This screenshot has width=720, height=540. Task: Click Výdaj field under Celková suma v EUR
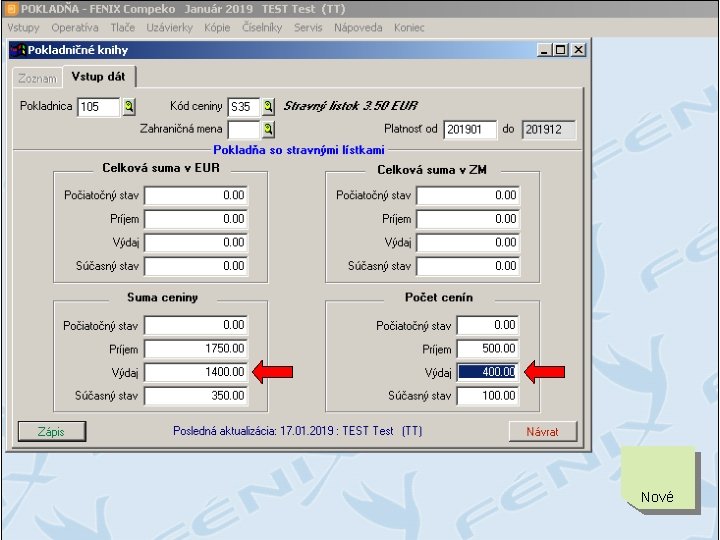click(x=196, y=243)
